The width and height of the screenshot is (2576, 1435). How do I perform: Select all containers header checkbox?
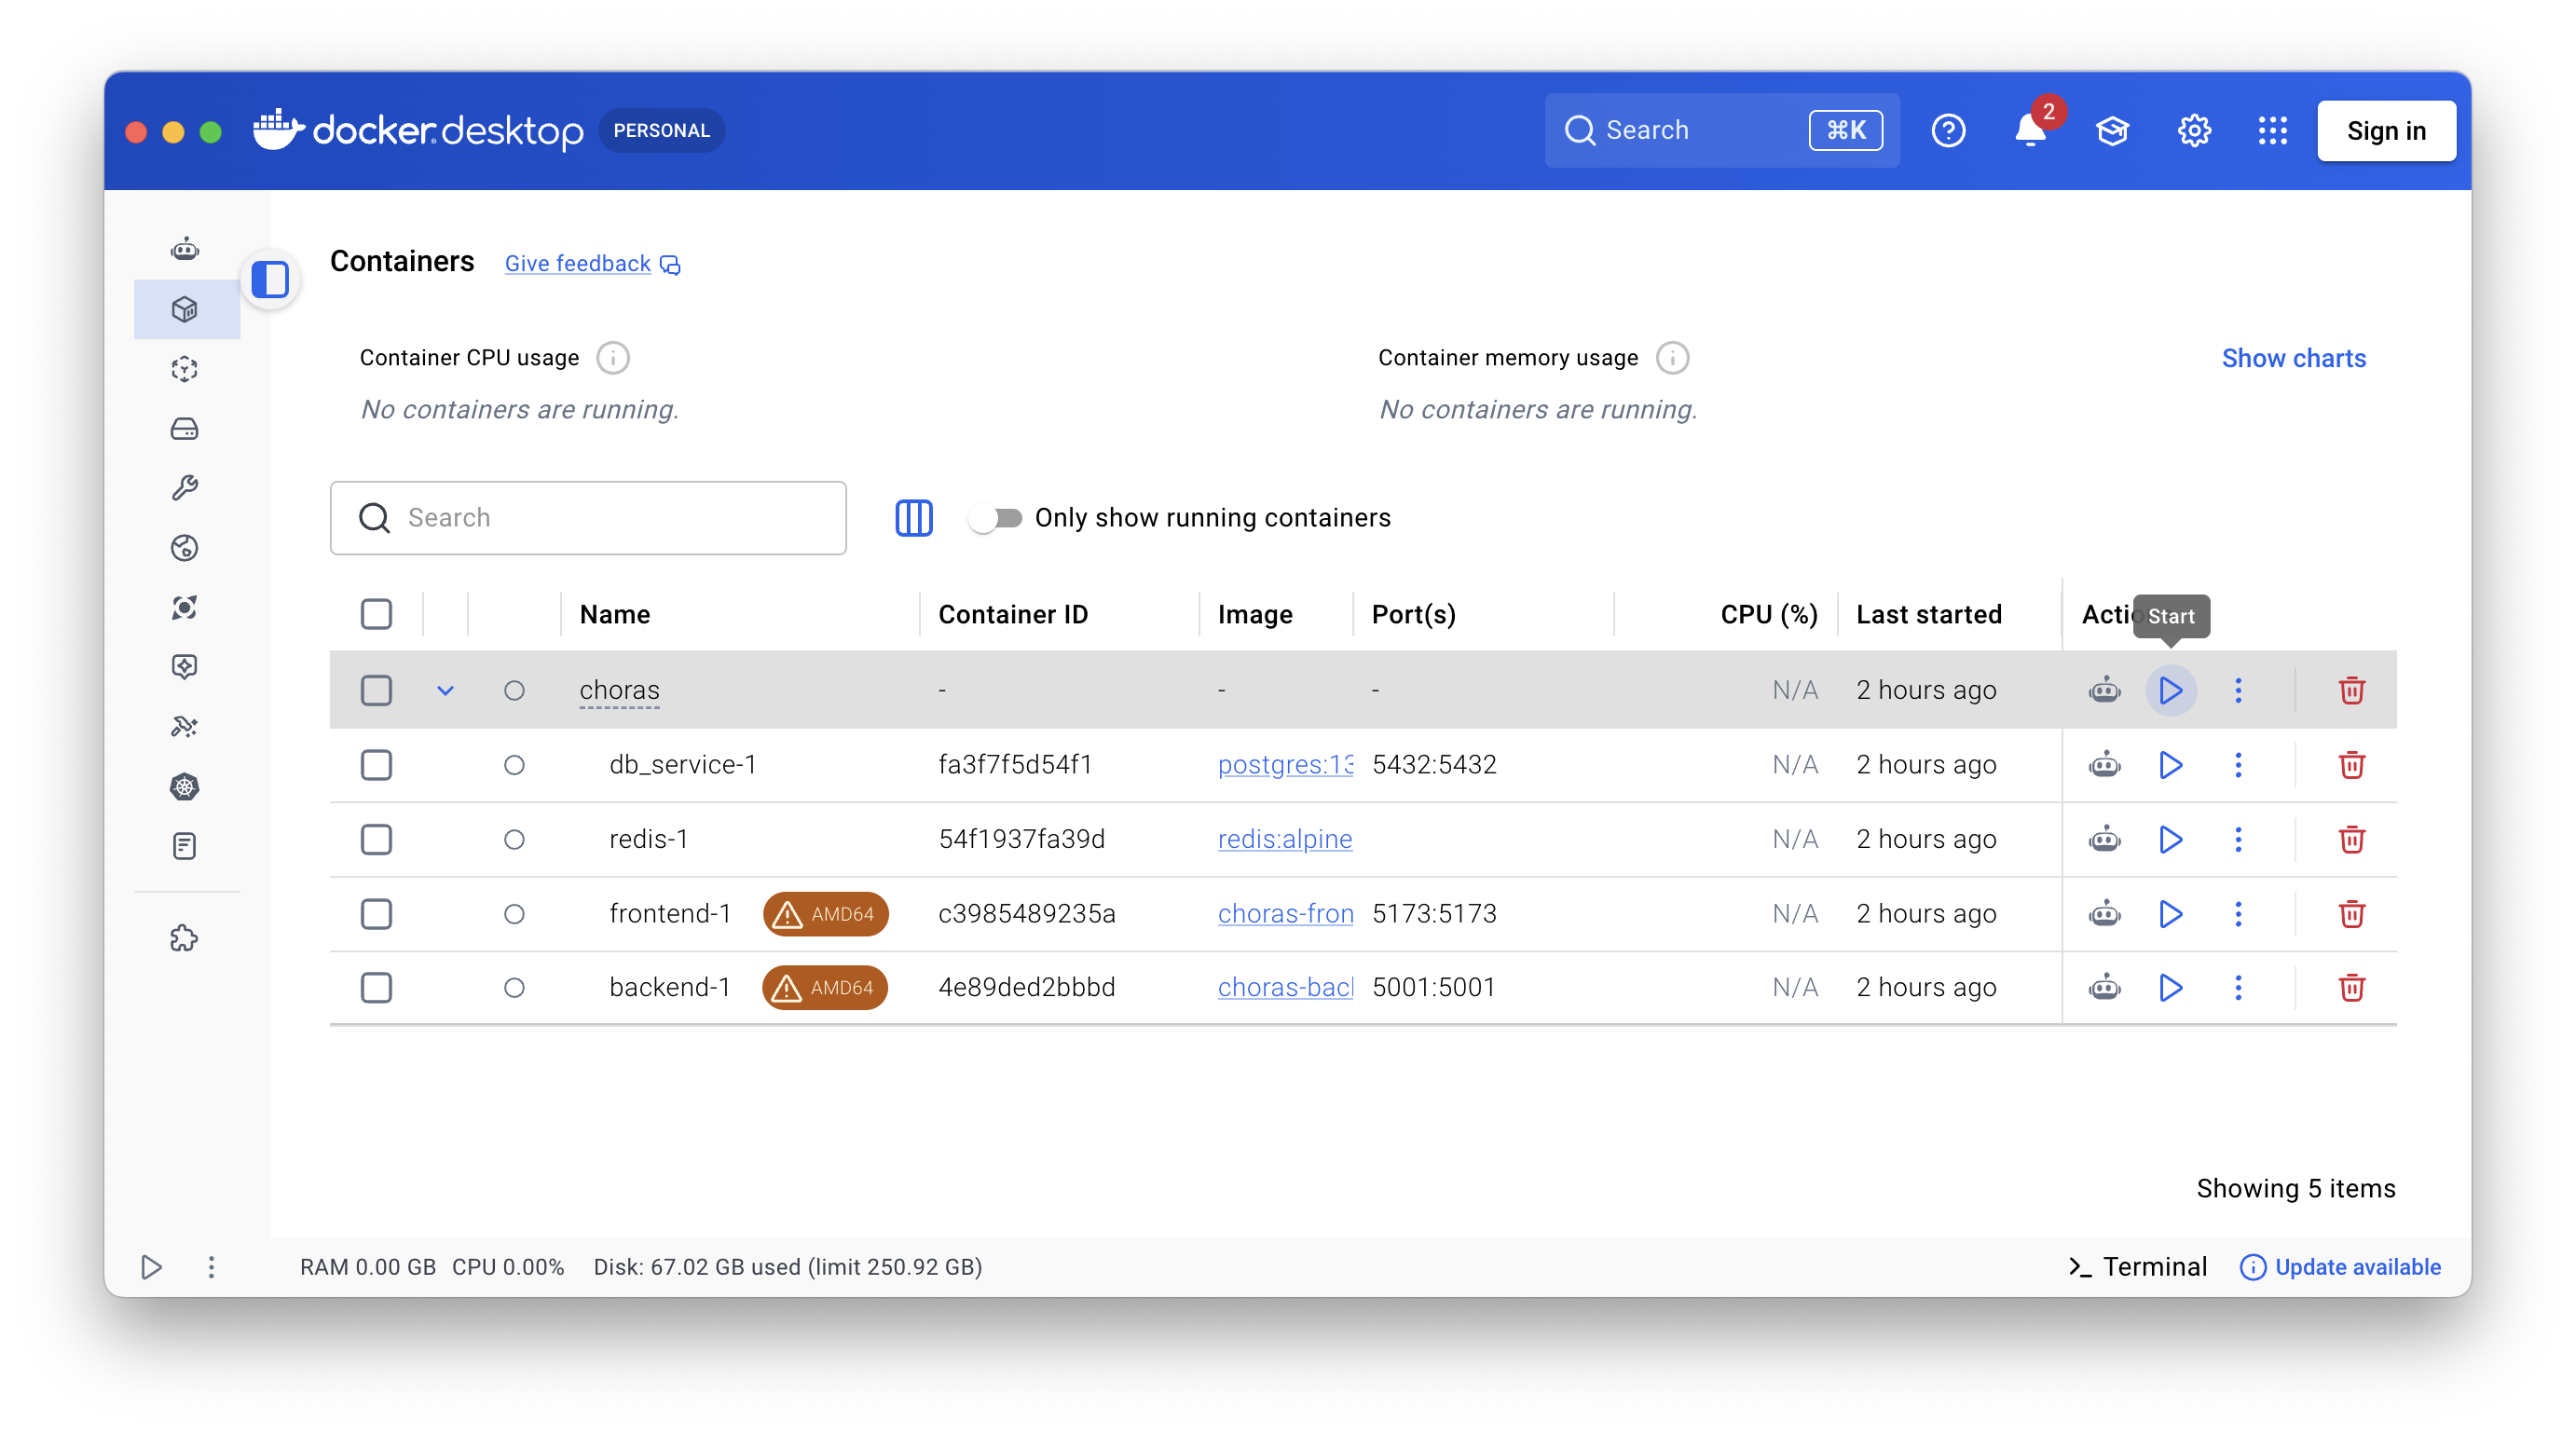tap(376, 614)
